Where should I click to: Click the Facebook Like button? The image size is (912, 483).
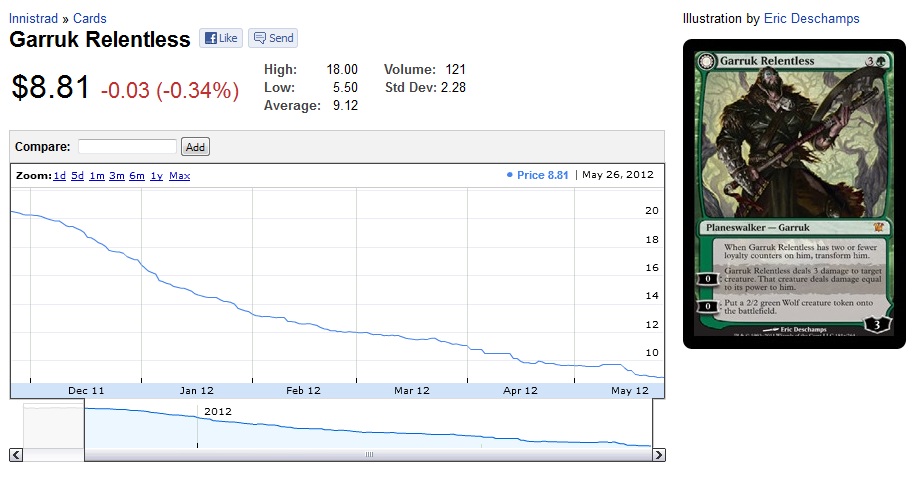click(x=221, y=38)
